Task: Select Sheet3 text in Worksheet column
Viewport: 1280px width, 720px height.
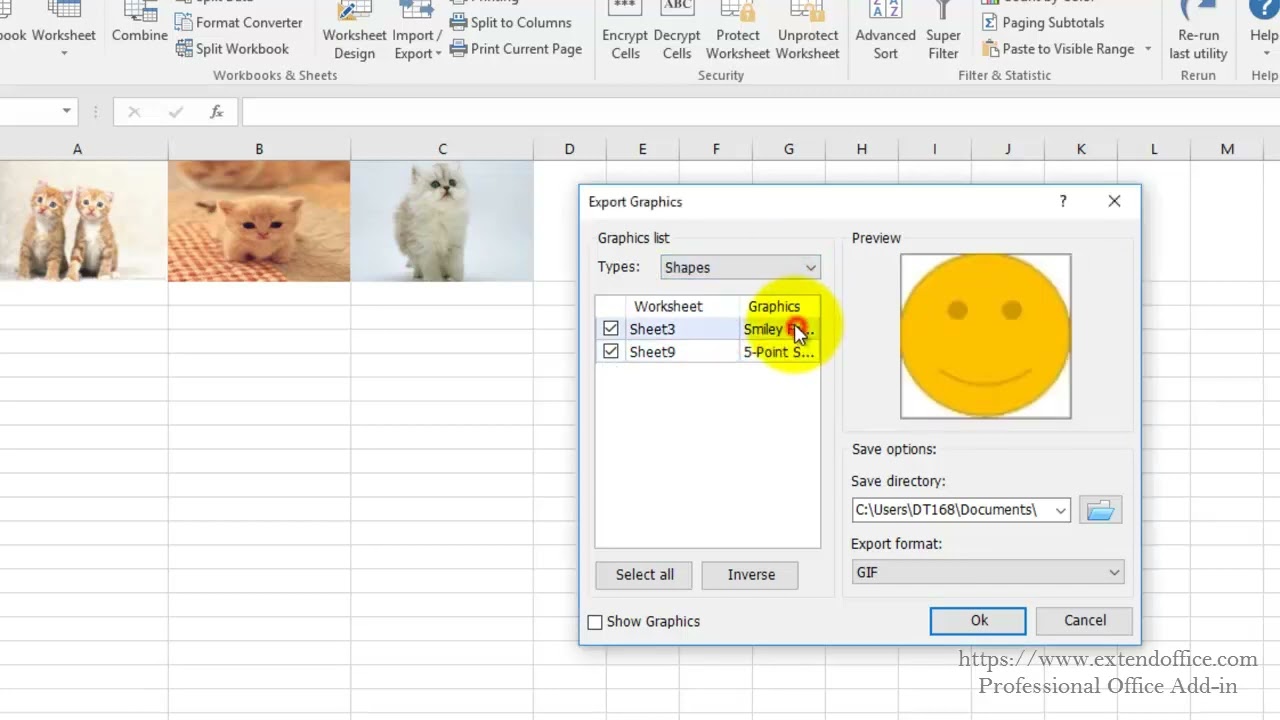Action: point(652,329)
